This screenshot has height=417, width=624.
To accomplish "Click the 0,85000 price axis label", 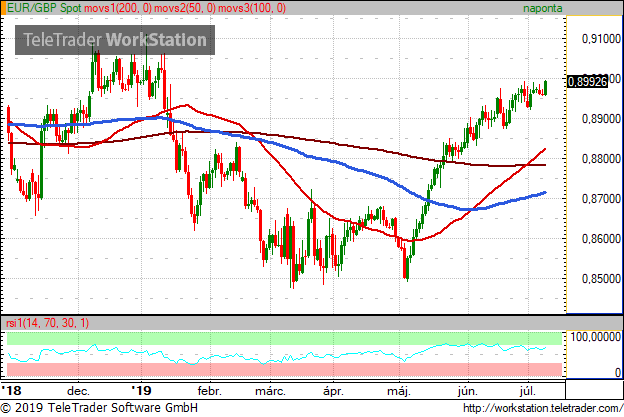I will 601,279.
